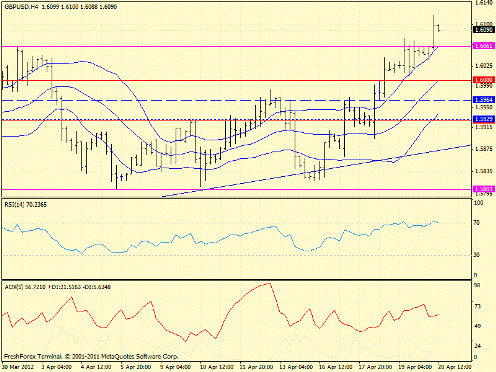
Task: Click the 4 Apr 12:00 time label
Action: point(96,367)
